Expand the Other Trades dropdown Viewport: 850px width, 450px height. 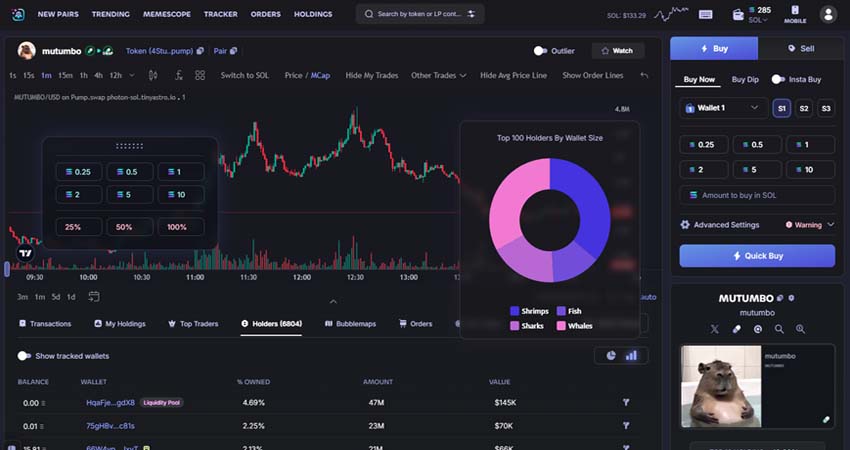(x=438, y=75)
